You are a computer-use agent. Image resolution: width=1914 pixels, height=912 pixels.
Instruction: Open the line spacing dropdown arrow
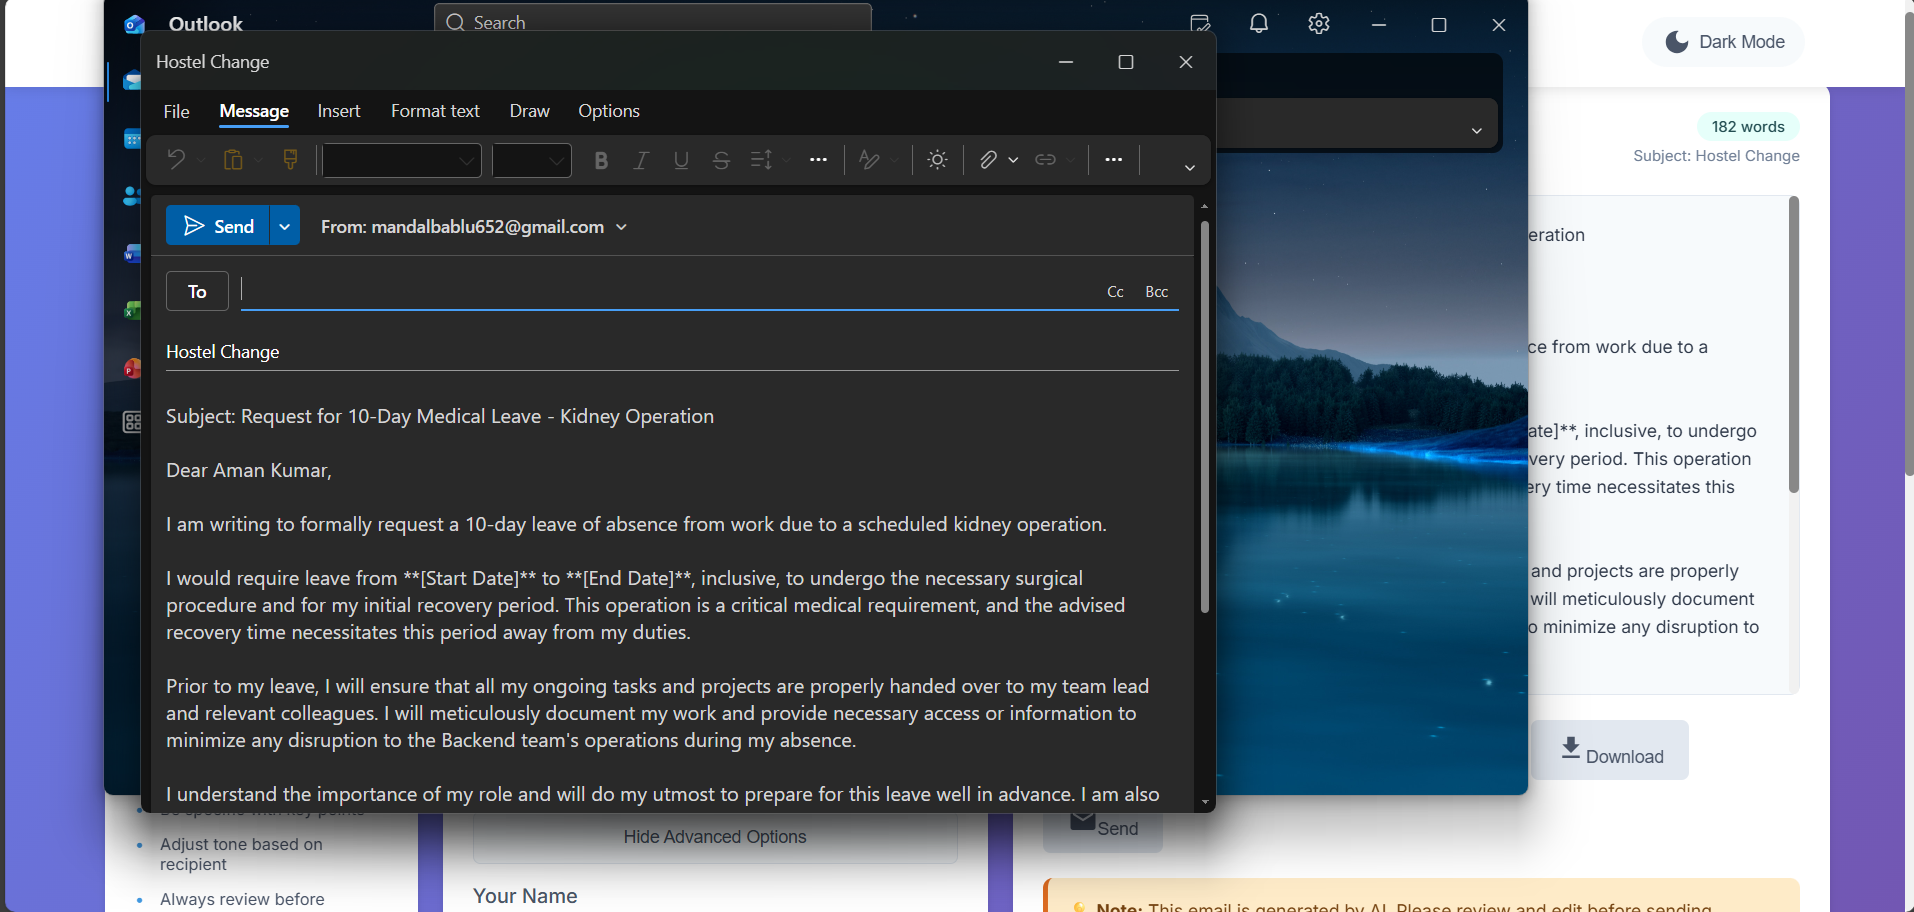click(786, 160)
